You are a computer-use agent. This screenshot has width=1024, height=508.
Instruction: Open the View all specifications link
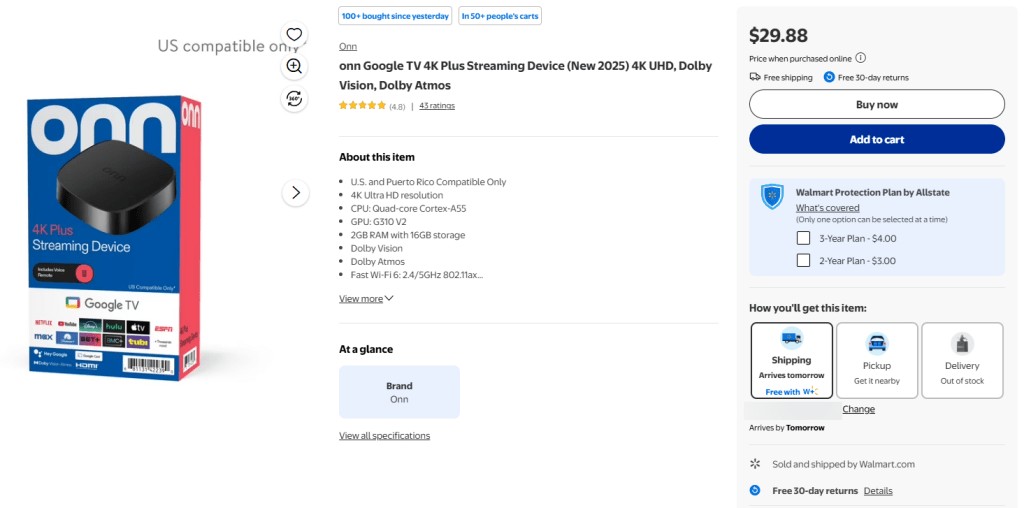click(x=384, y=436)
